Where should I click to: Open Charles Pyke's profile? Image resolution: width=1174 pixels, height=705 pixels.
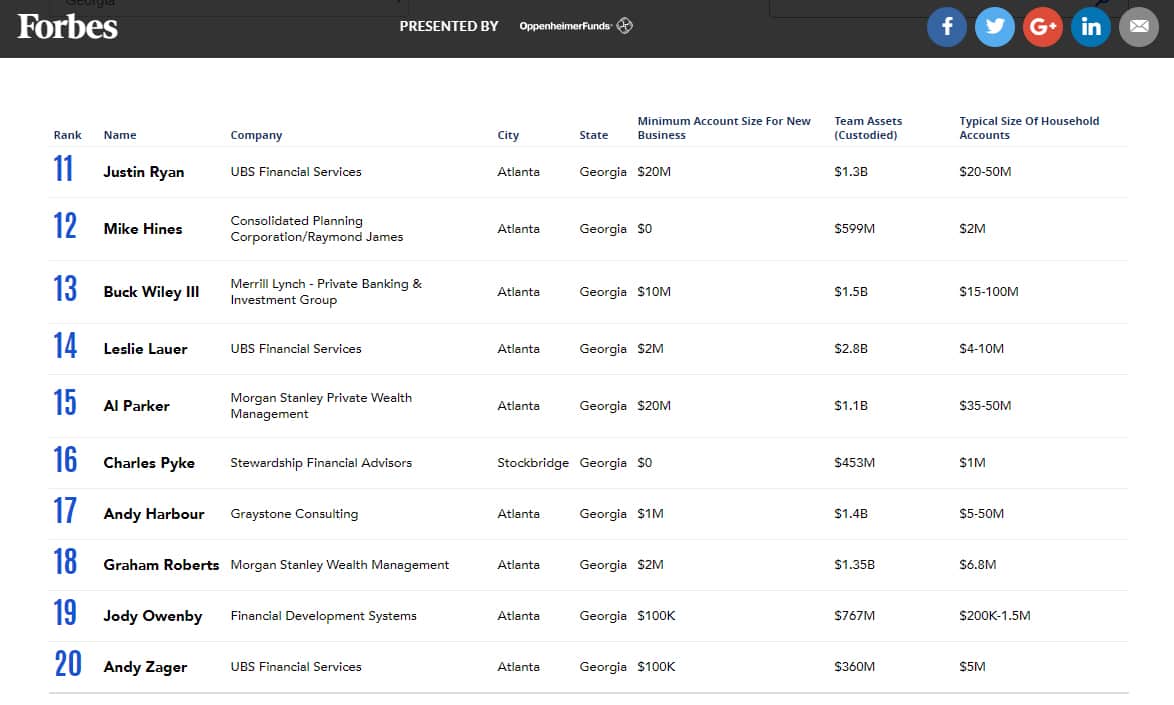pos(149,463)
